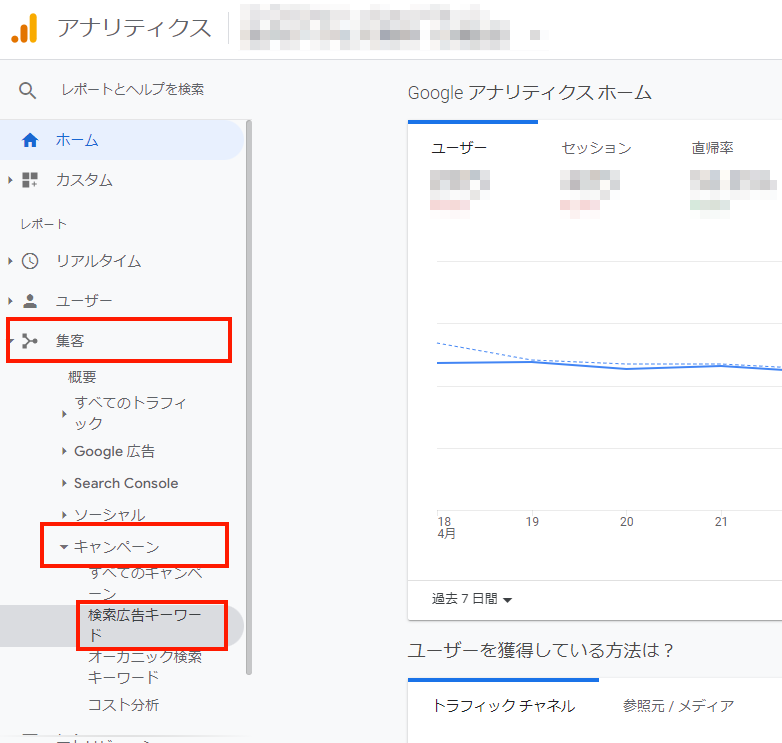Click the 20 date label on chart axis
782x743 pixels.
626,522
